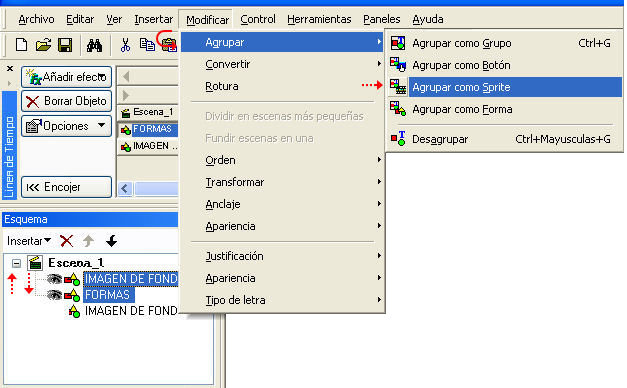
Task: Click right arrow in timeline header
Action: click(x=126, y=95)
